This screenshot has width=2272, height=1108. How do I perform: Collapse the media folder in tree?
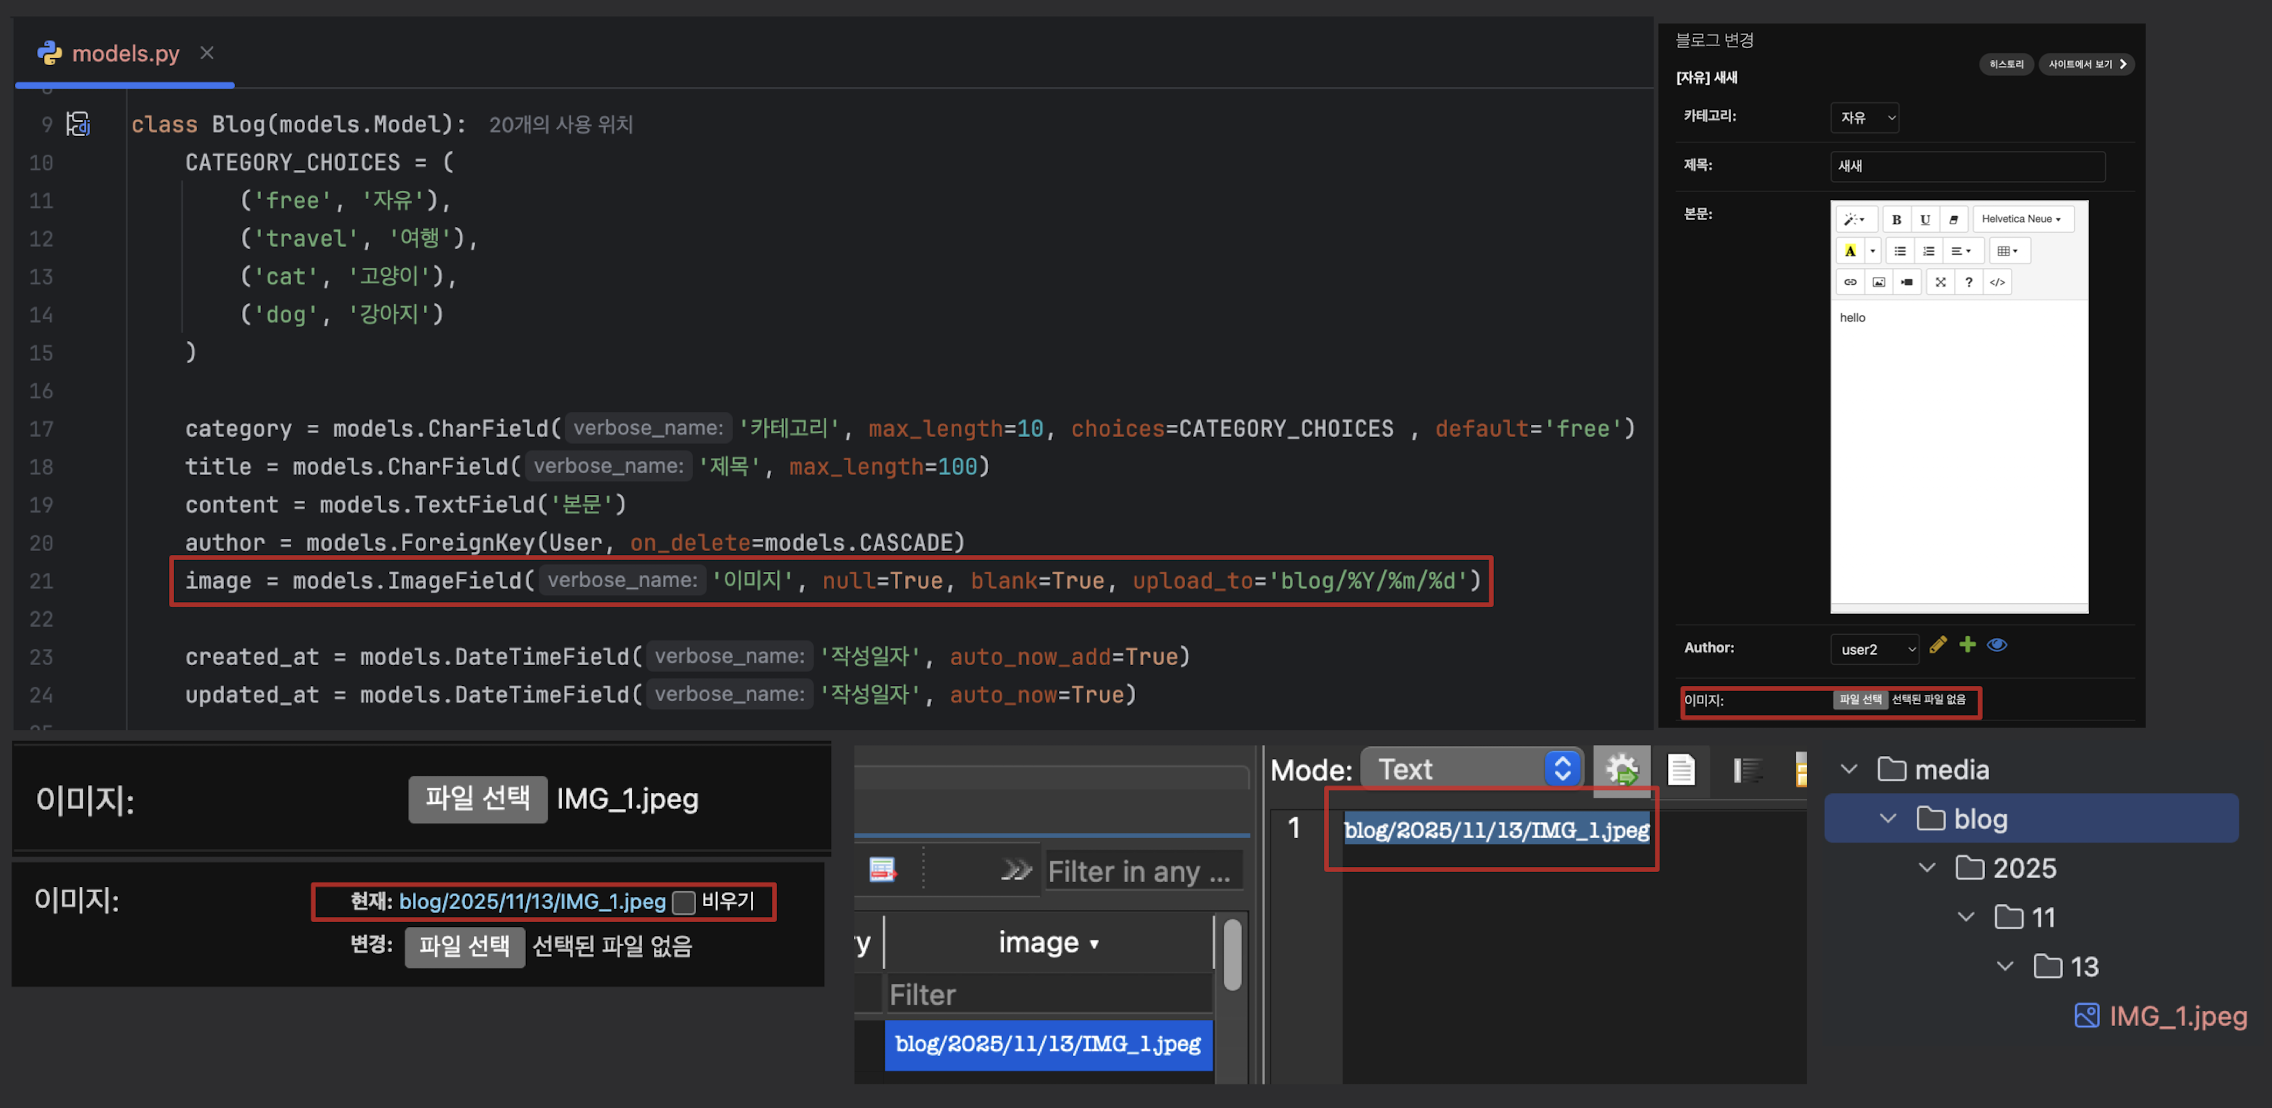pos(1849,769)
